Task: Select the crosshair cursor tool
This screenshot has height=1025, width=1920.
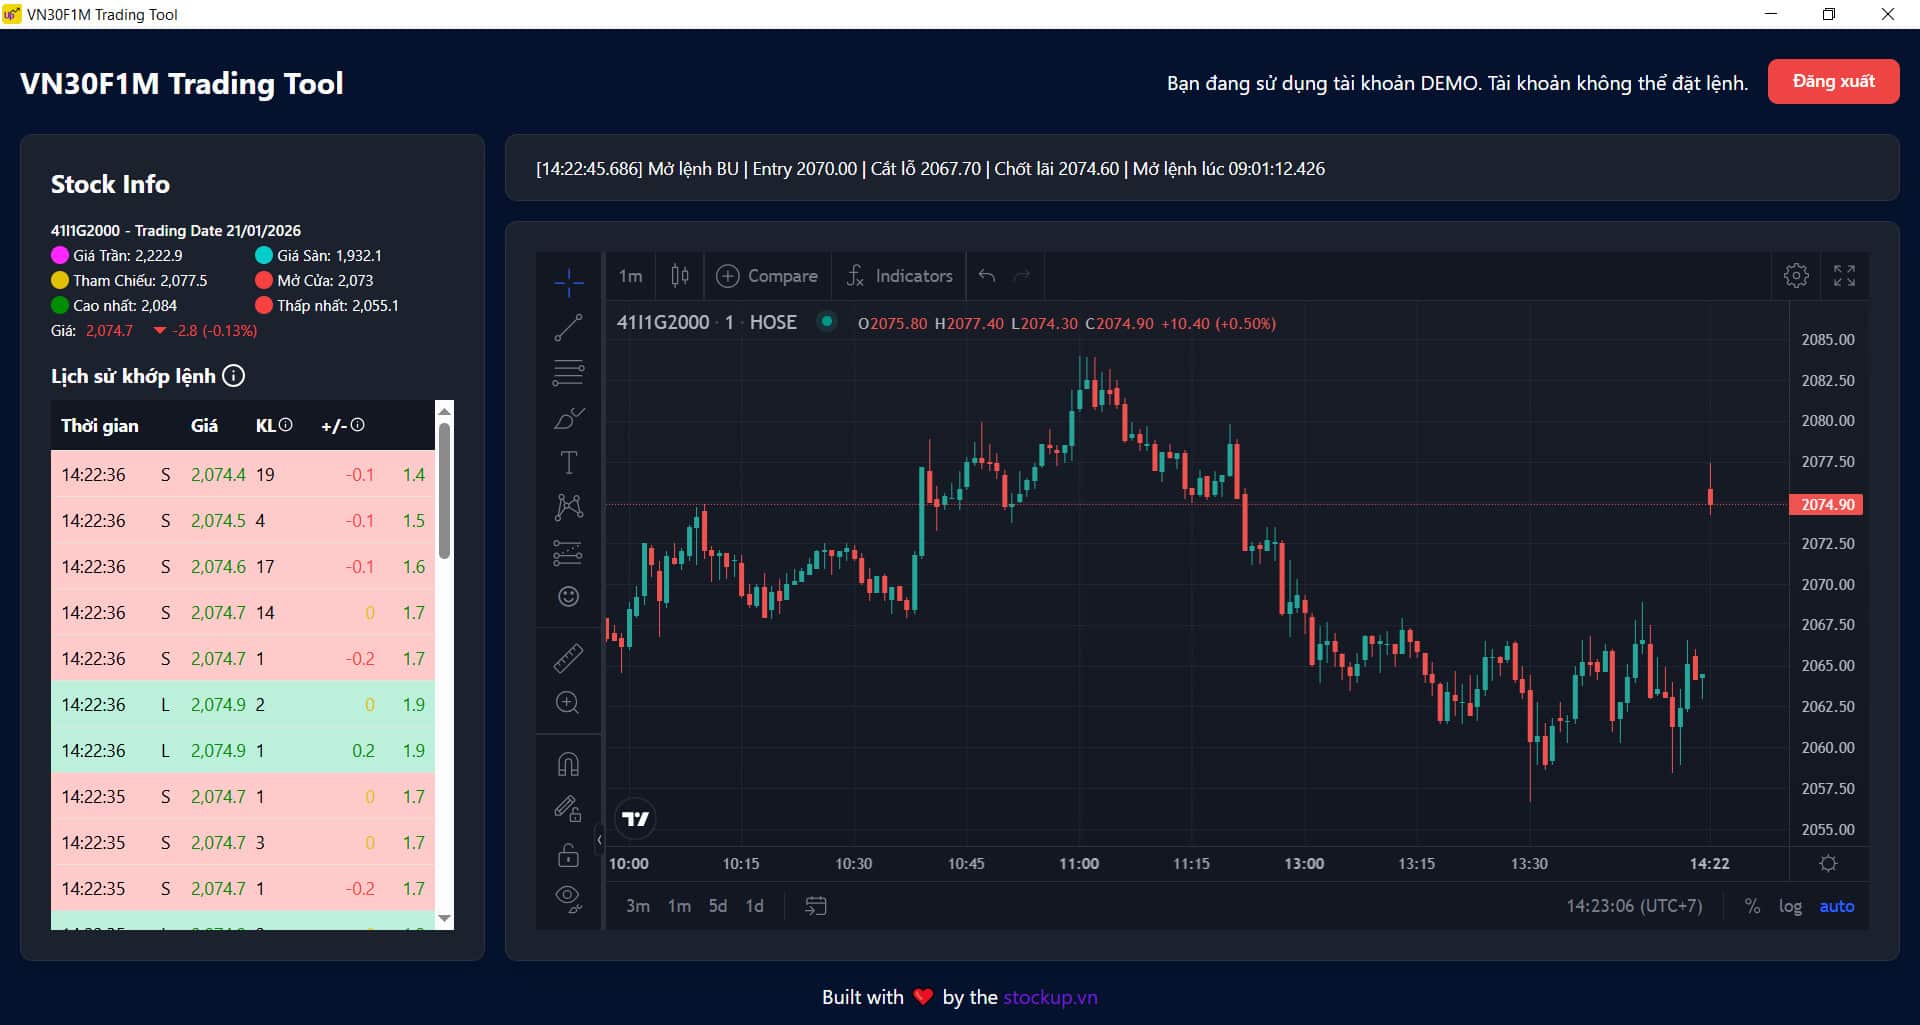Action: pyautogui.click(x=568, y=282)
